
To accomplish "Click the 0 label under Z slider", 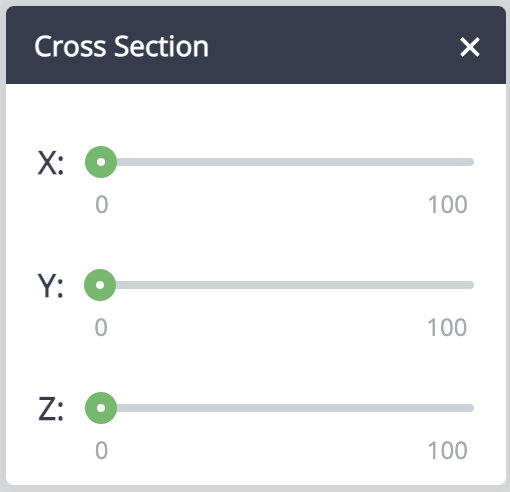I will 102,450.
